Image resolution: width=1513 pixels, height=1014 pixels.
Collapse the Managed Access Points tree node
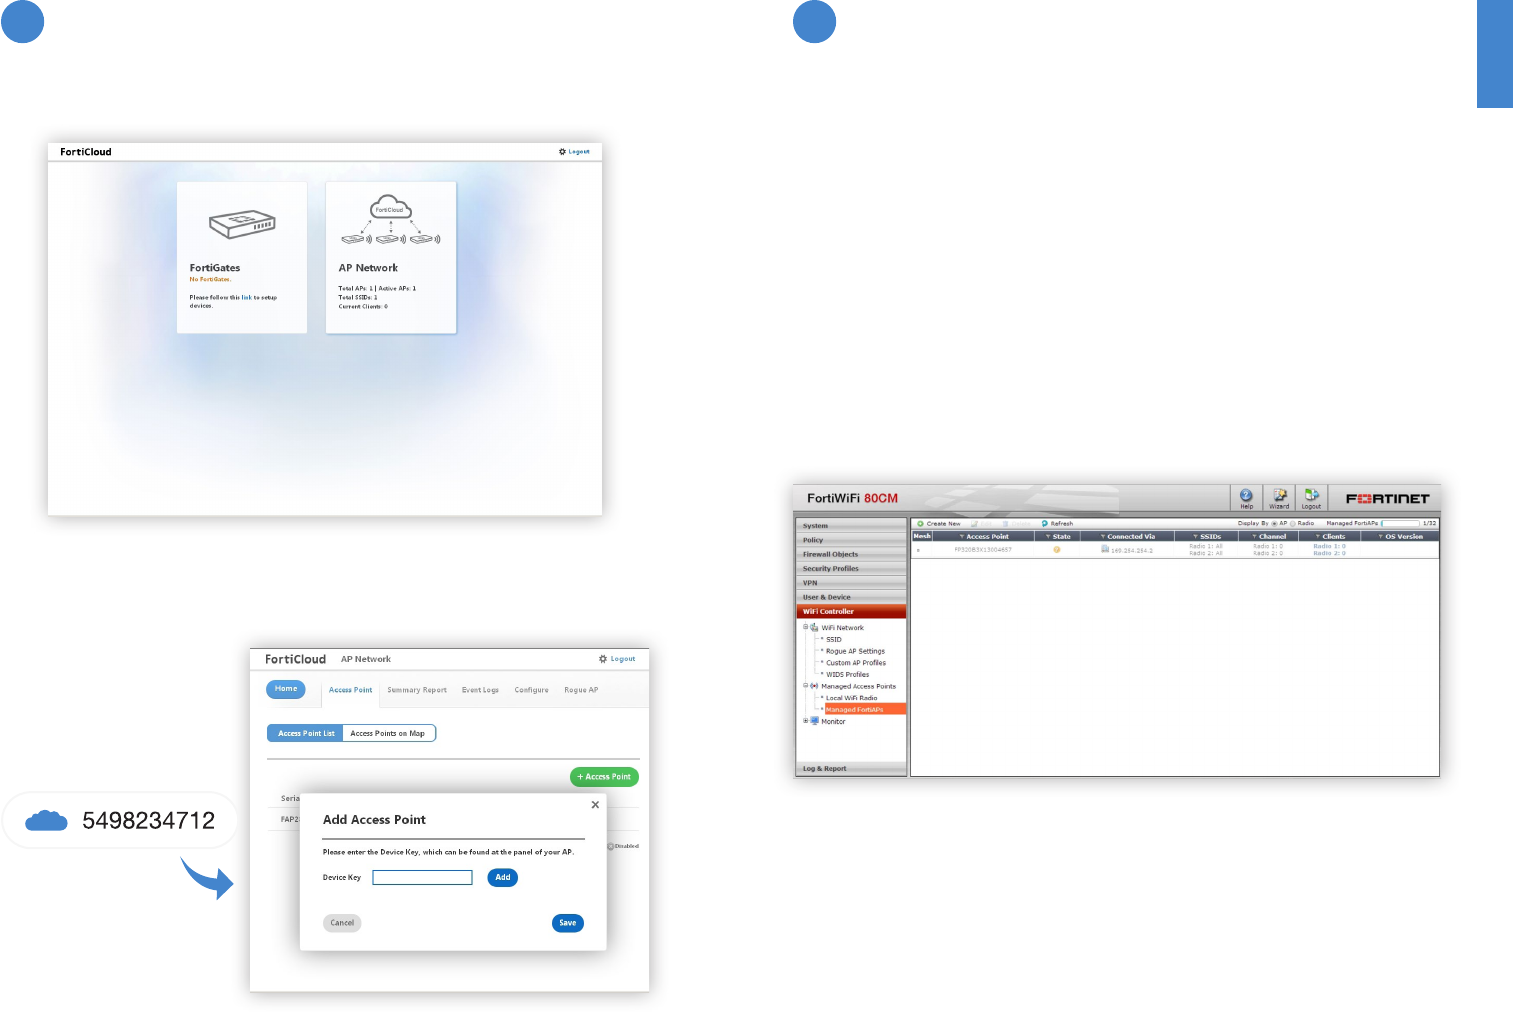click(805, 686)
